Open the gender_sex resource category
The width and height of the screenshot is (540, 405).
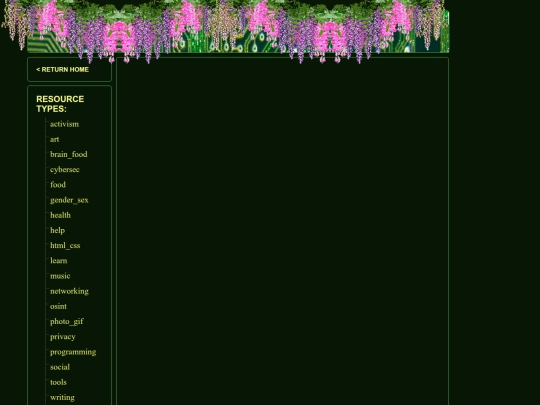69,200
